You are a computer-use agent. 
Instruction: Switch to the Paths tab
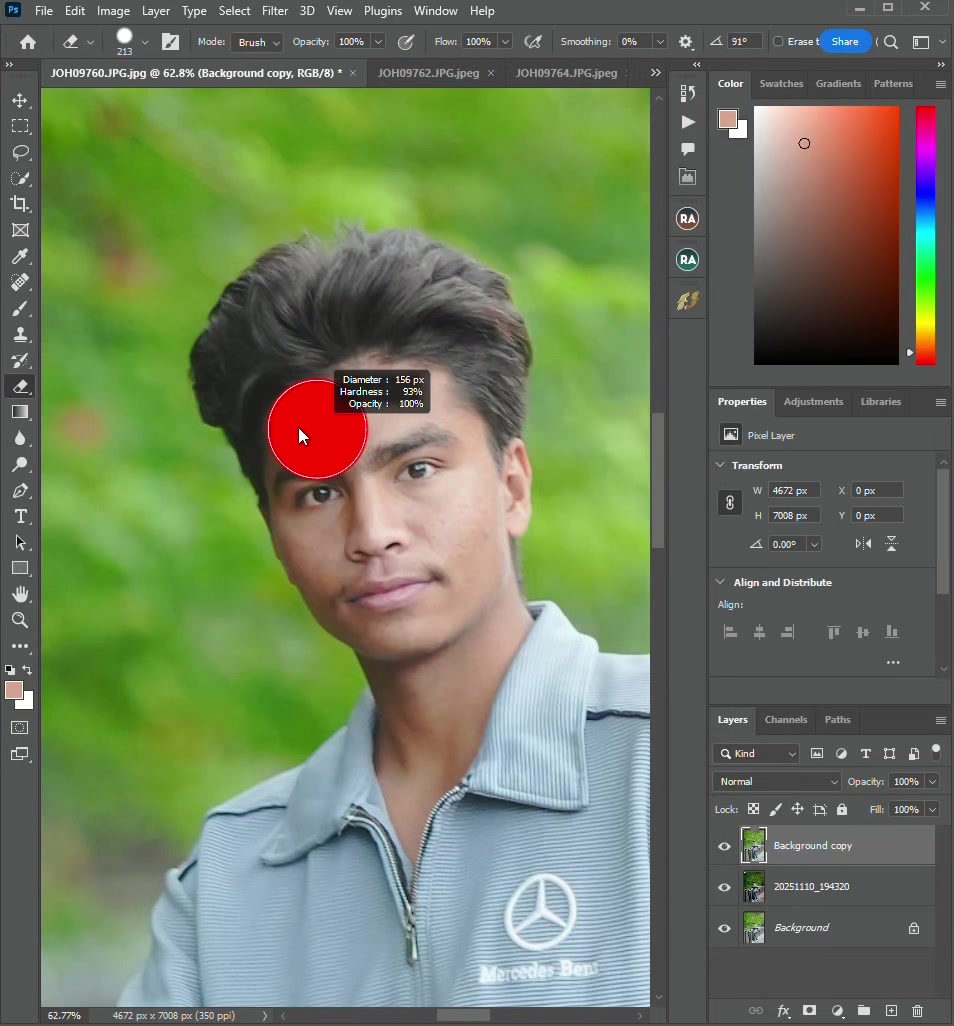(838, 719)
